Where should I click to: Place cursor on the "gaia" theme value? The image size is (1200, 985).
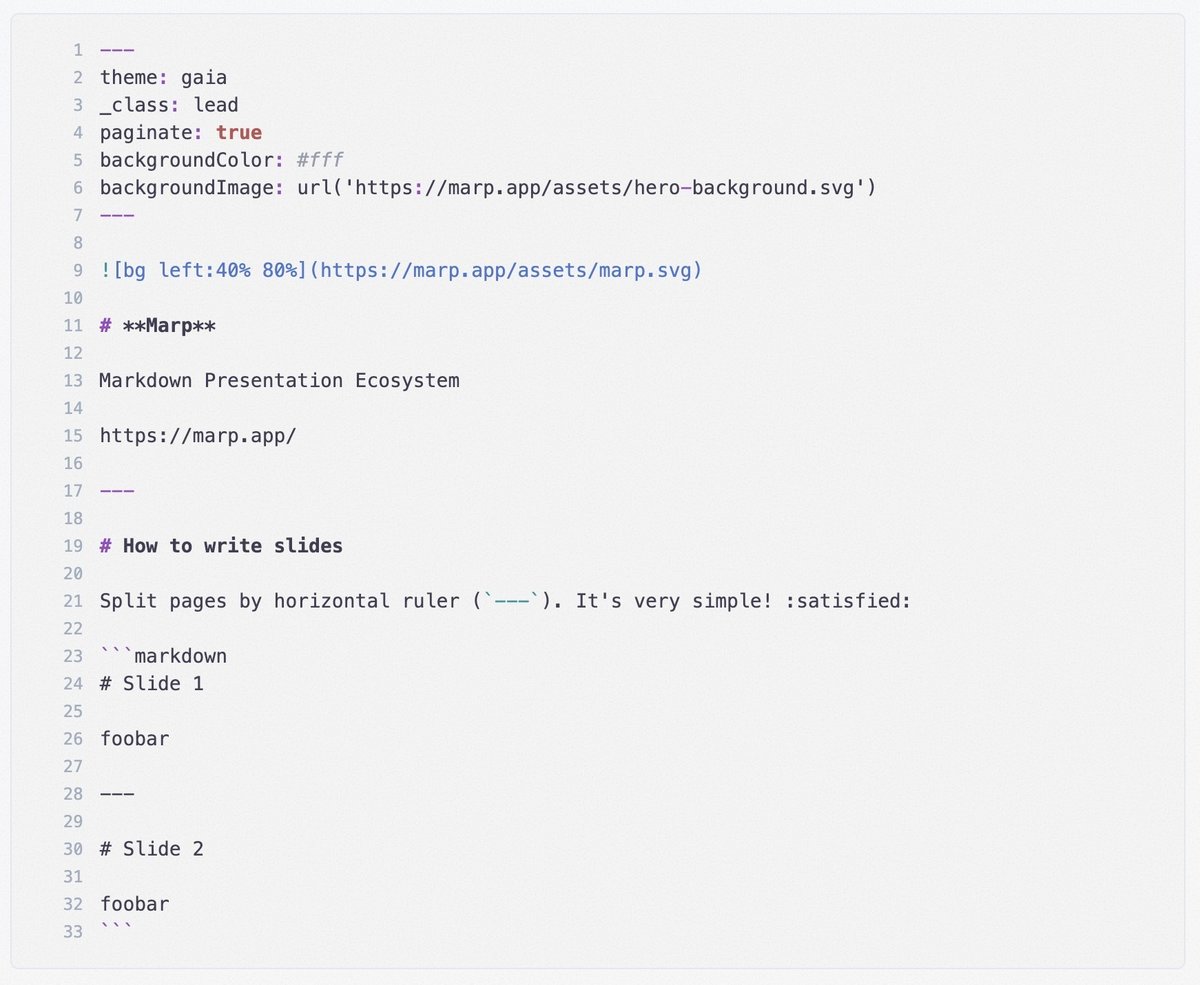click(204, 77)
